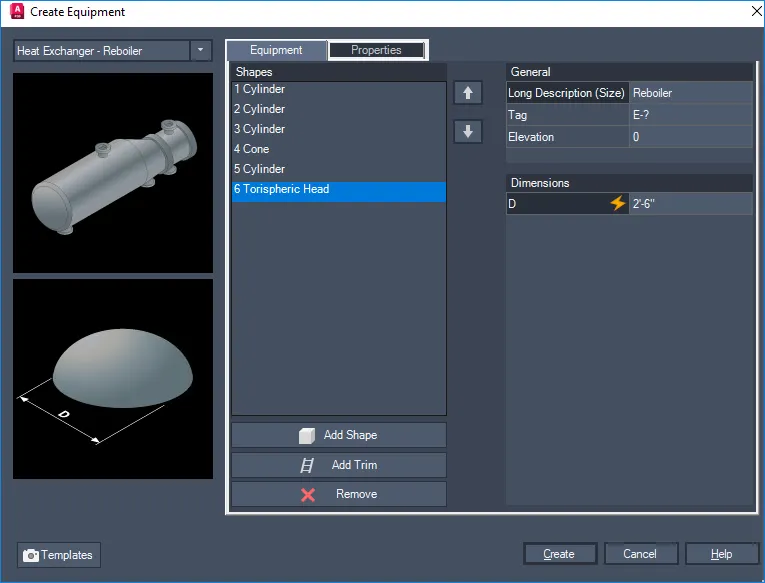Viewport: 765px width, 583px height.
Task: Click the Create button
Action: [x=560, y=554]
